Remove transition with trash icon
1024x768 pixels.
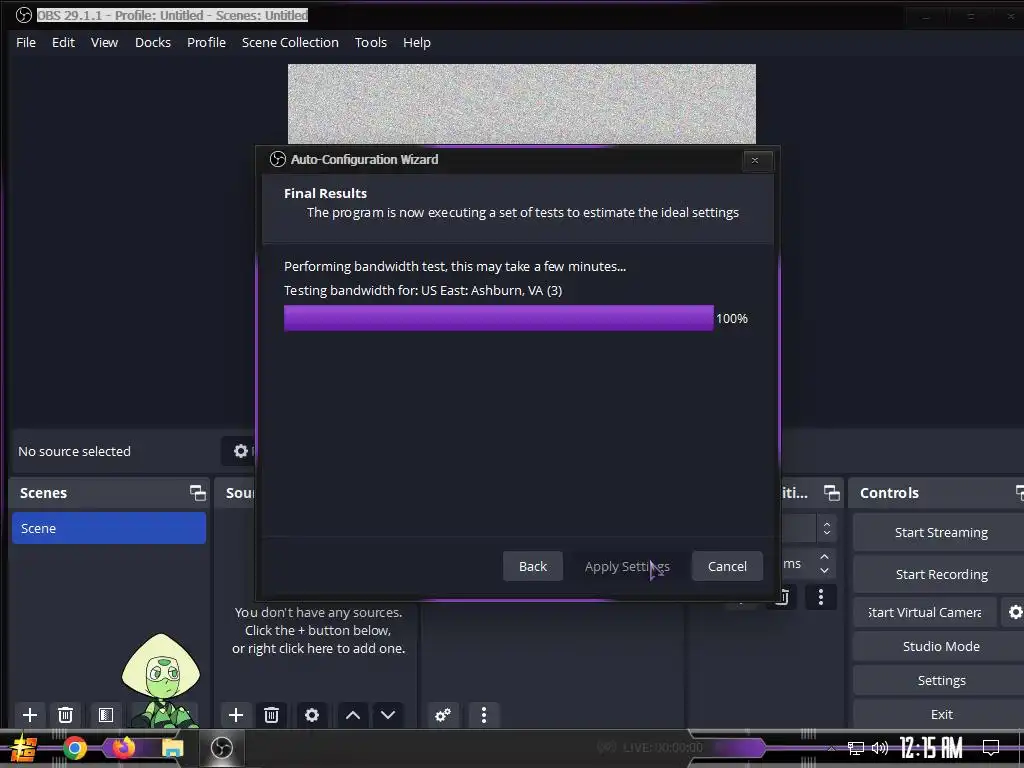click(784, 596)
